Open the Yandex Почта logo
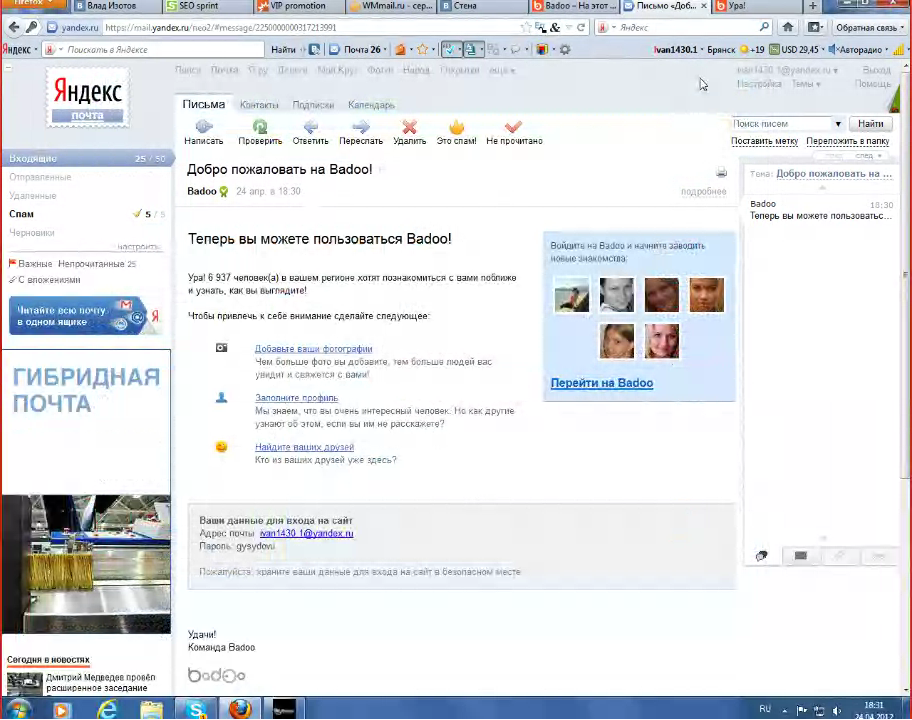 click(x=88, y=97)
